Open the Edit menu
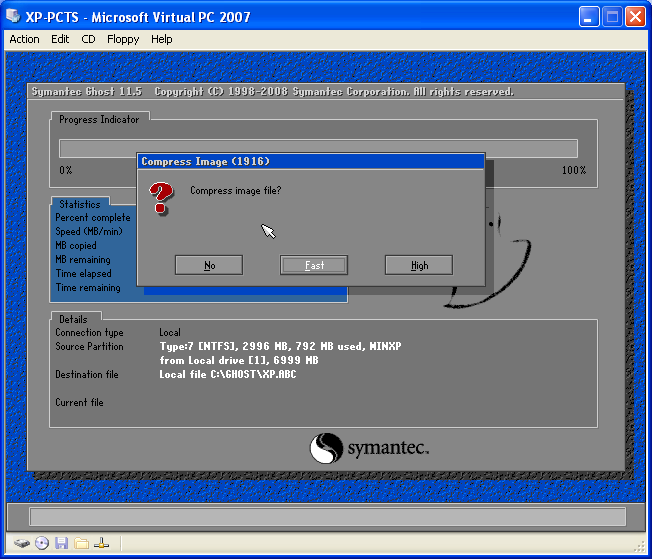Screen dimensions: 652x559 point(60,39)
